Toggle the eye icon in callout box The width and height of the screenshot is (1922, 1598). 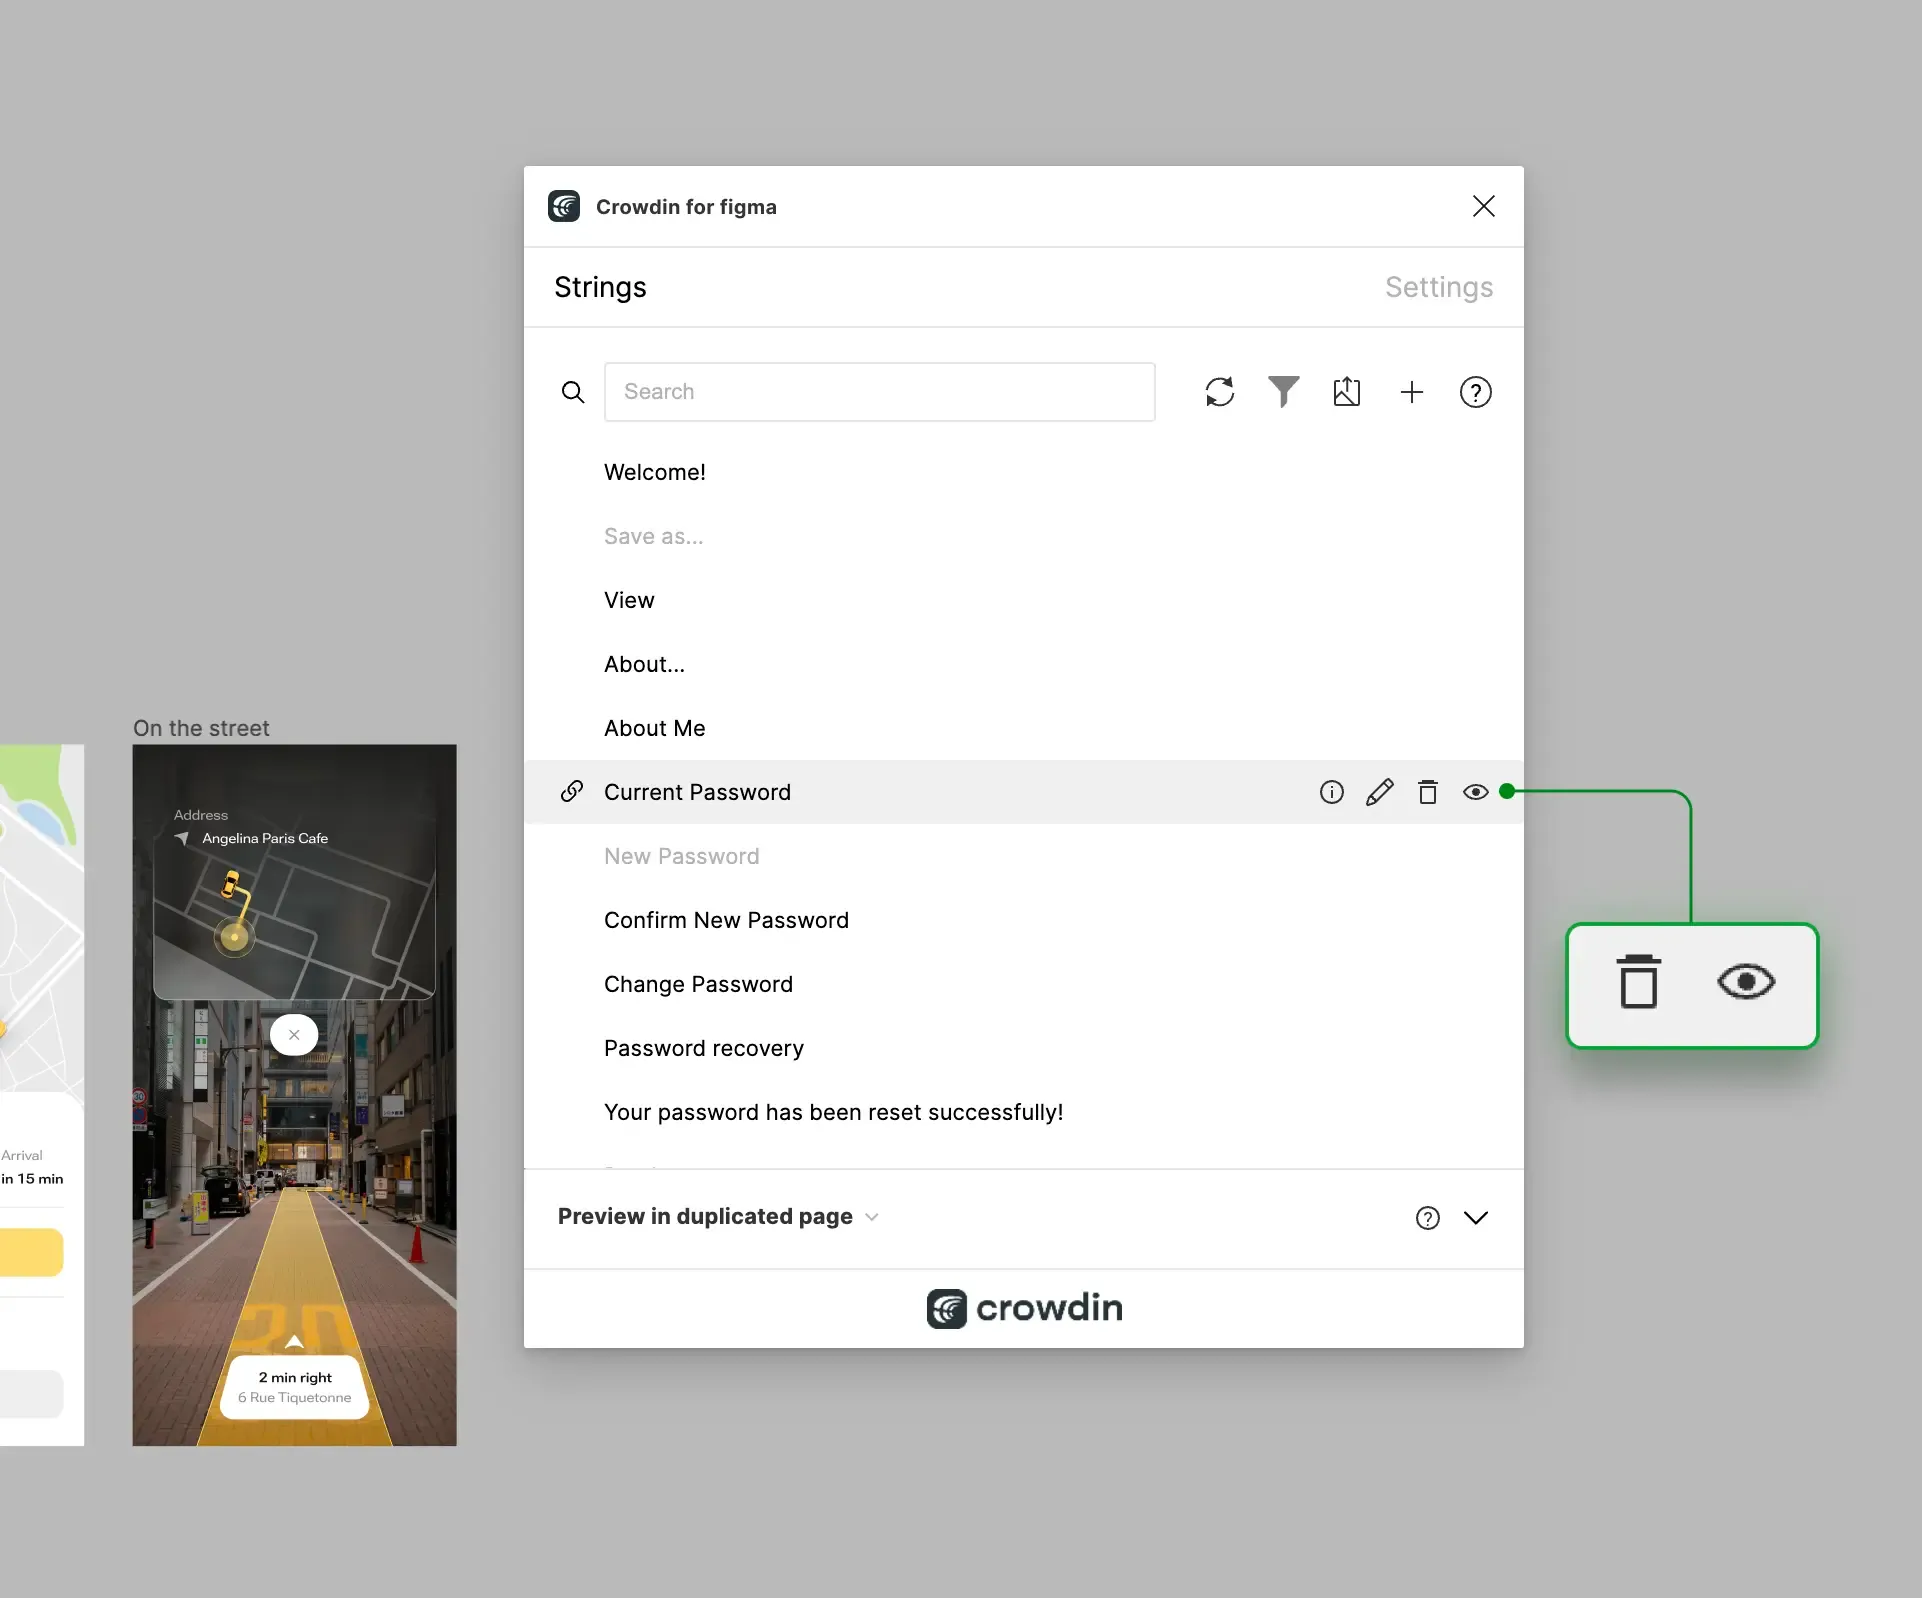(x=1745, y=982)
